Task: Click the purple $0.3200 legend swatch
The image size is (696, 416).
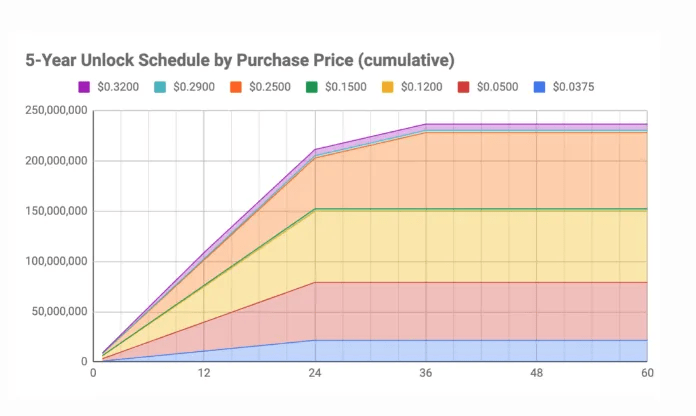Action: pyautogui.click(x=83, y=87)
